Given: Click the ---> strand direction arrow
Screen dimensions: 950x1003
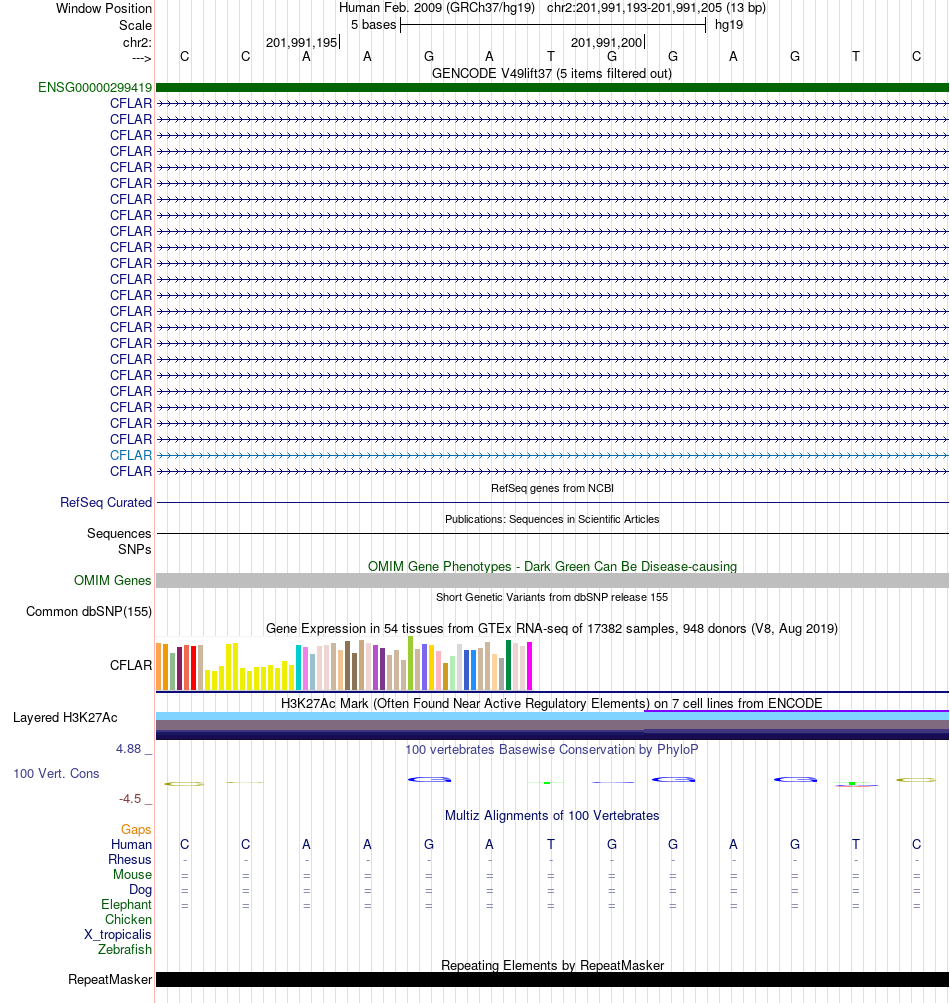Looking at the screenshot, I should pos(141,58).
